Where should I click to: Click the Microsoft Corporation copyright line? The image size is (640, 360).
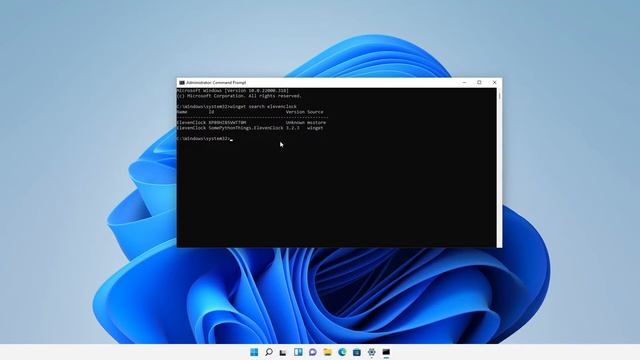239,96
